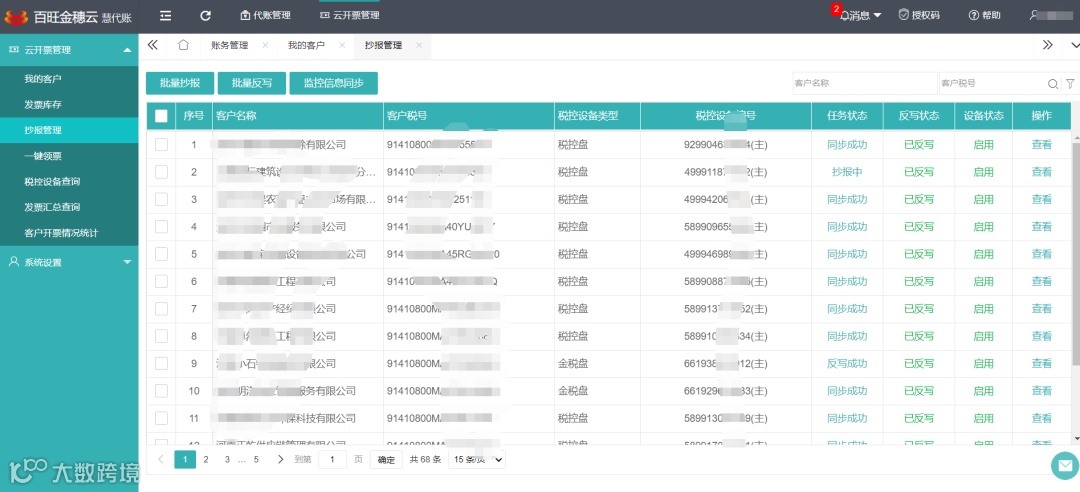Click the go-to page number field

point(333,460)
